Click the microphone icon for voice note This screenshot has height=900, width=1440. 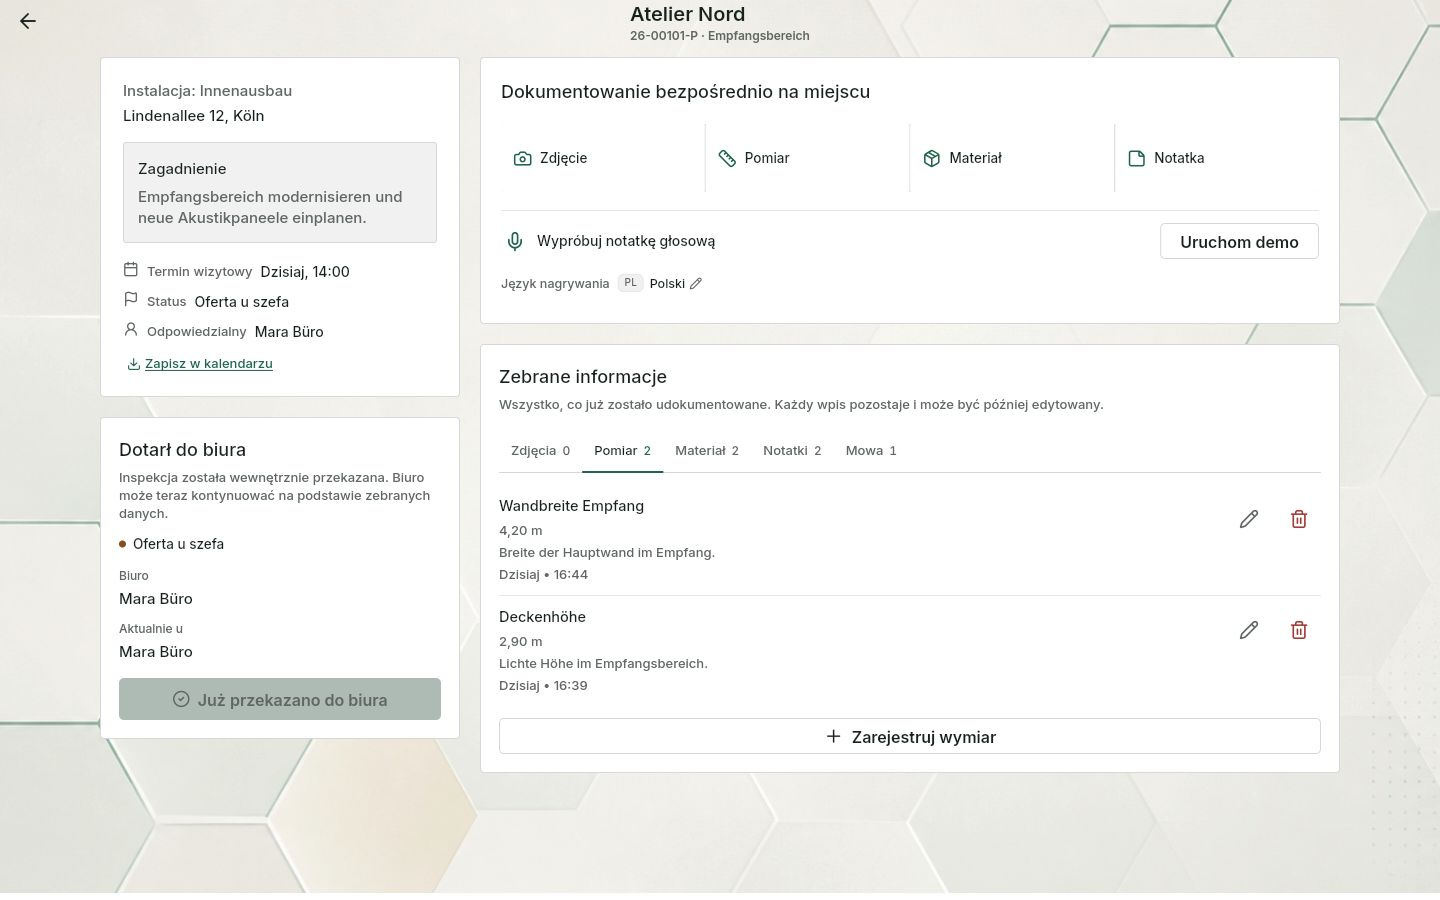(515, 241)
